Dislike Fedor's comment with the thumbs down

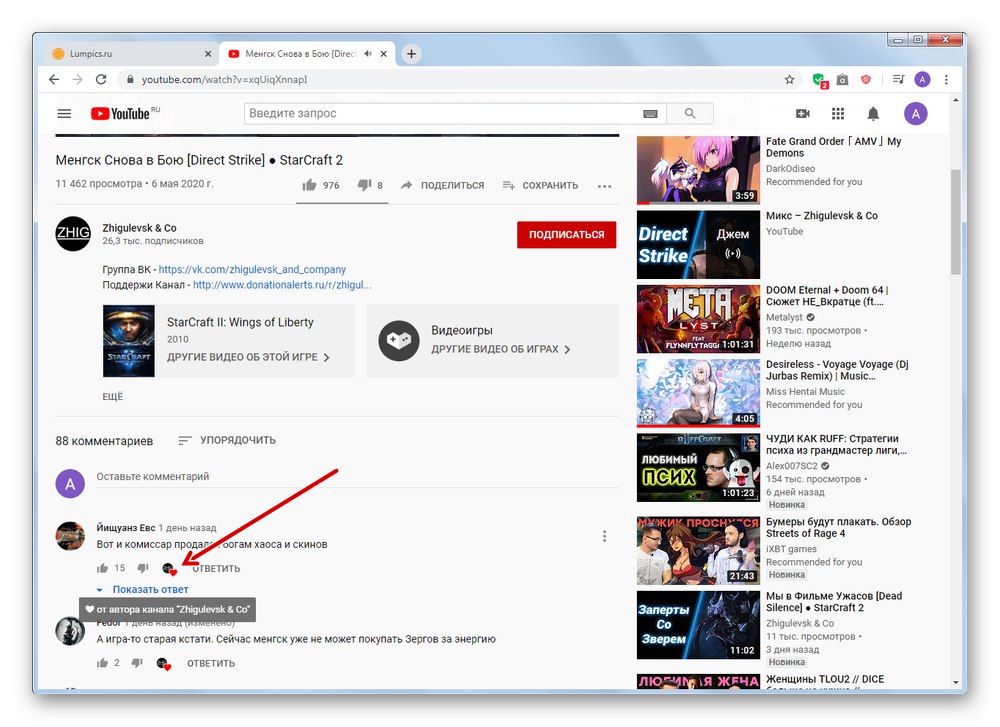[x=137, y=662]
